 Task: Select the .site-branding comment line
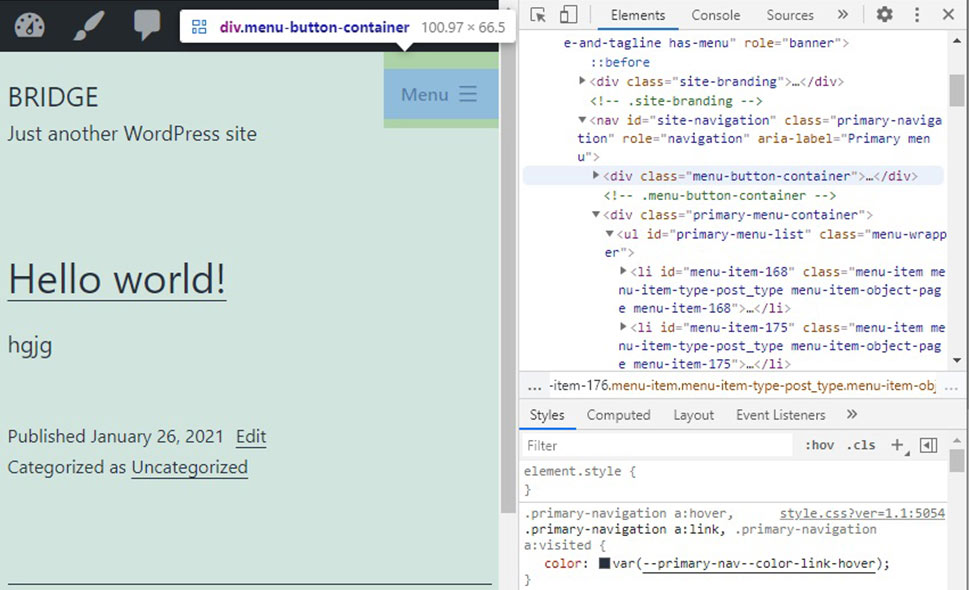676,101
